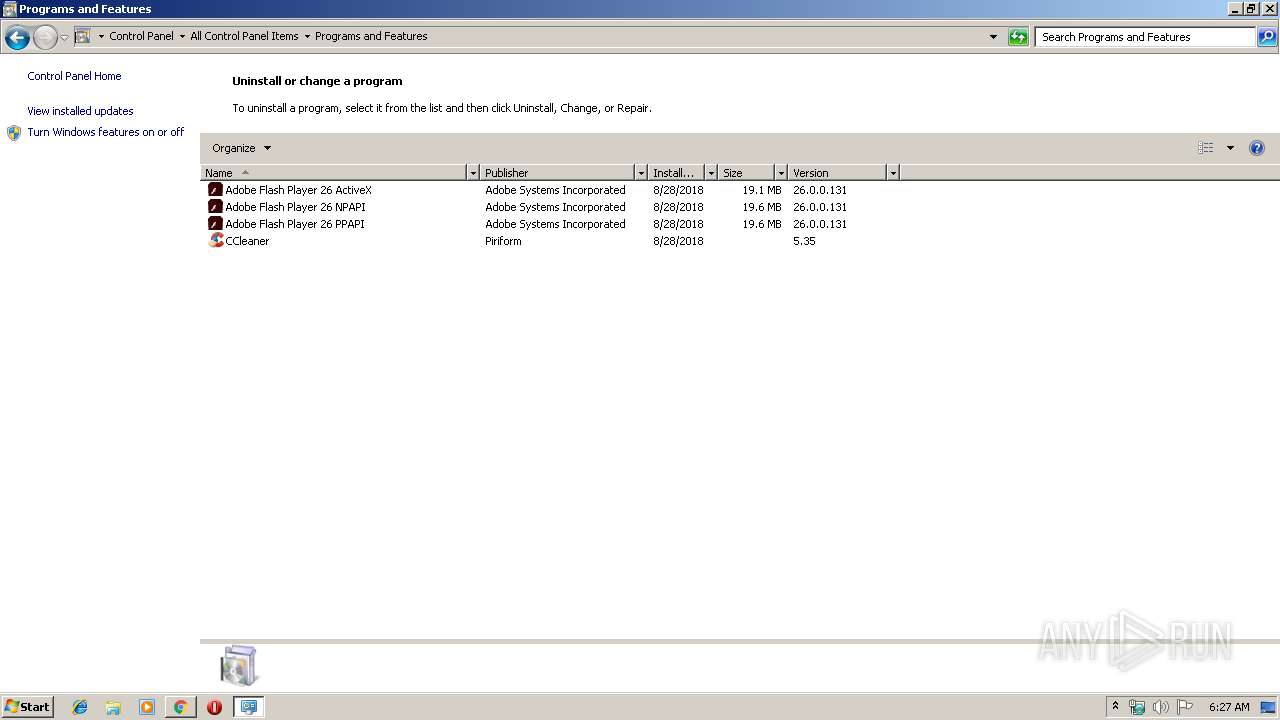
Task: Sort list by Size column
Action: click(746, 173)
